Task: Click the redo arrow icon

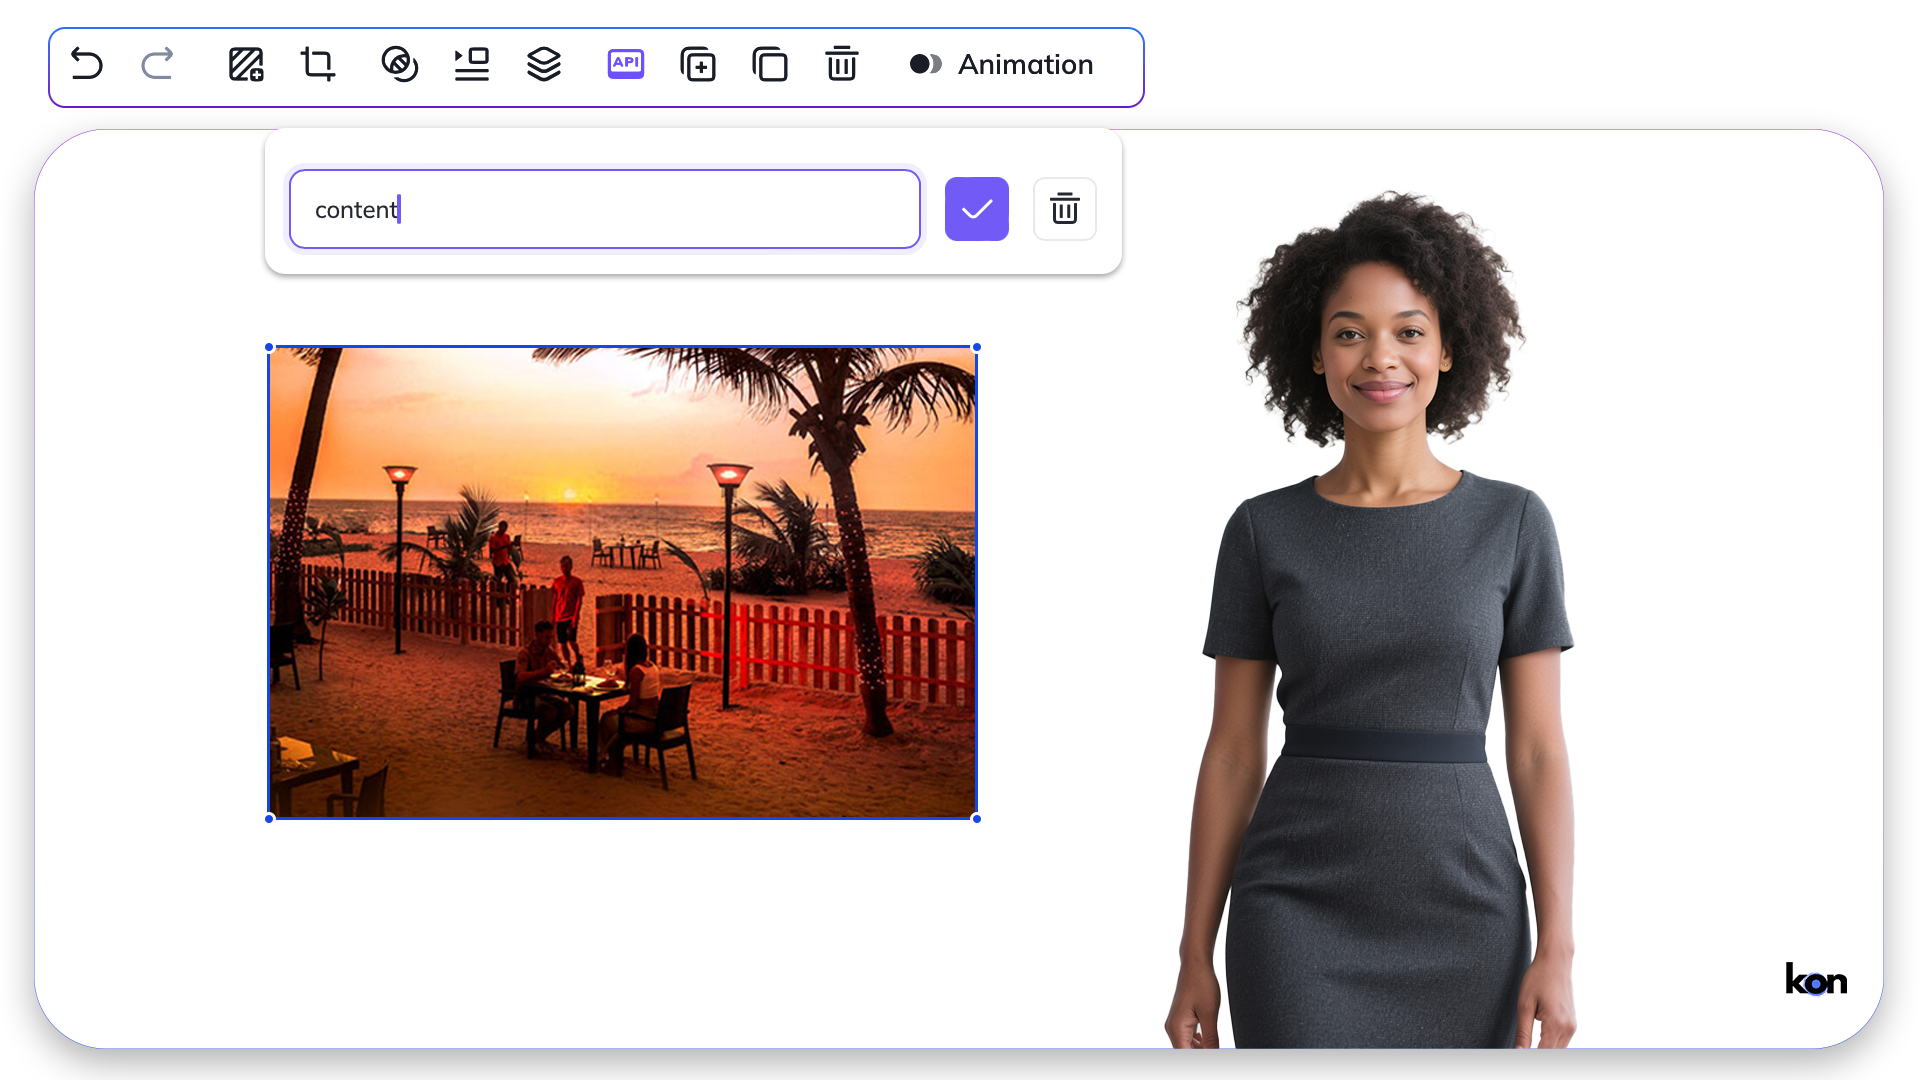Action: (x=157, y=65)
